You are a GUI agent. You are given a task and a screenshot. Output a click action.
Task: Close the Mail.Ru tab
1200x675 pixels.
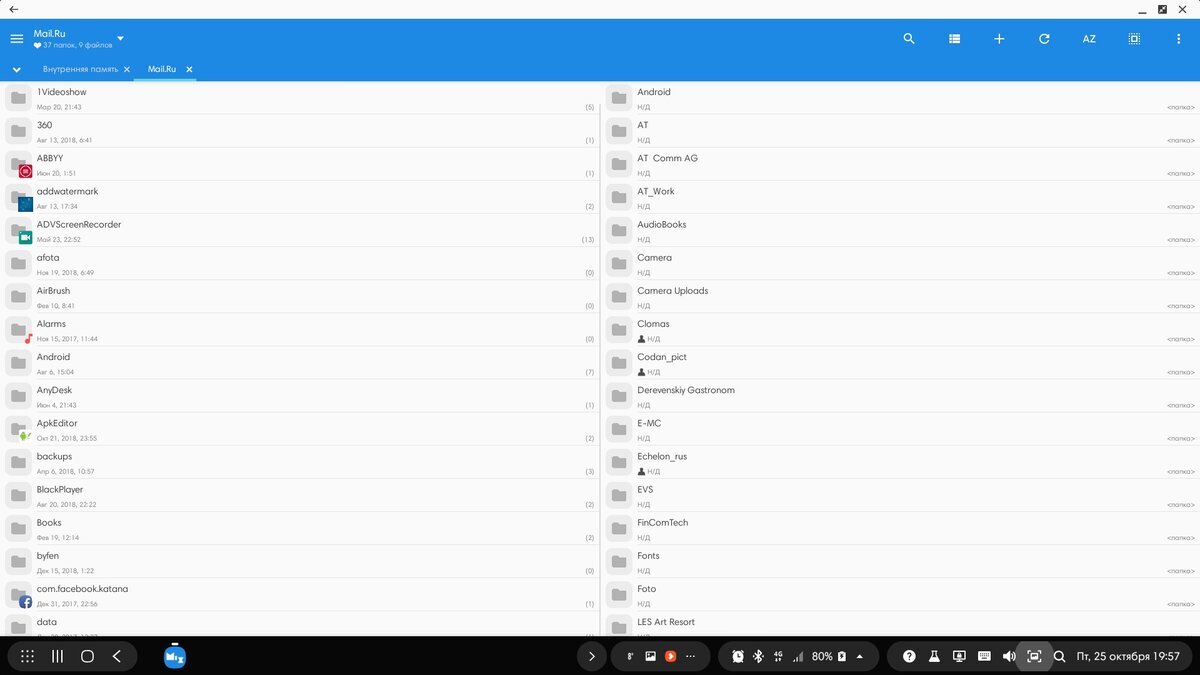(189, 70)
